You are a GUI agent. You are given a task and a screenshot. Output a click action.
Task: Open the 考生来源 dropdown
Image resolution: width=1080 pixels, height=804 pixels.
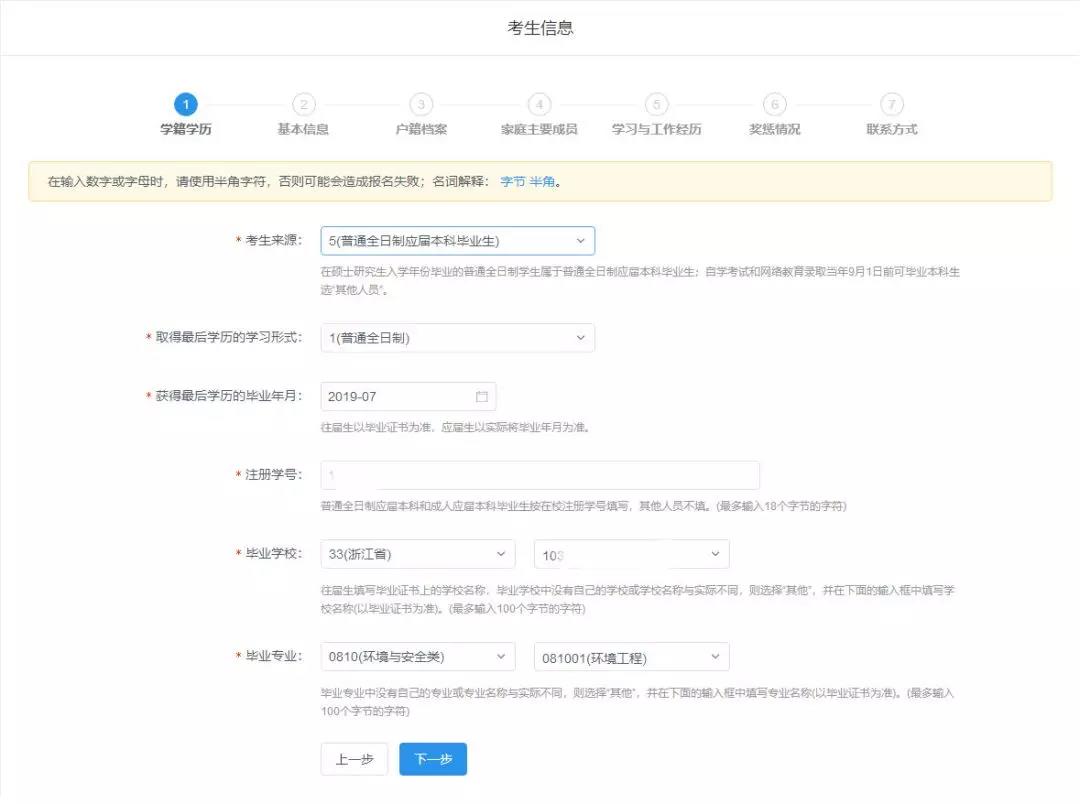tap(456, 240)
